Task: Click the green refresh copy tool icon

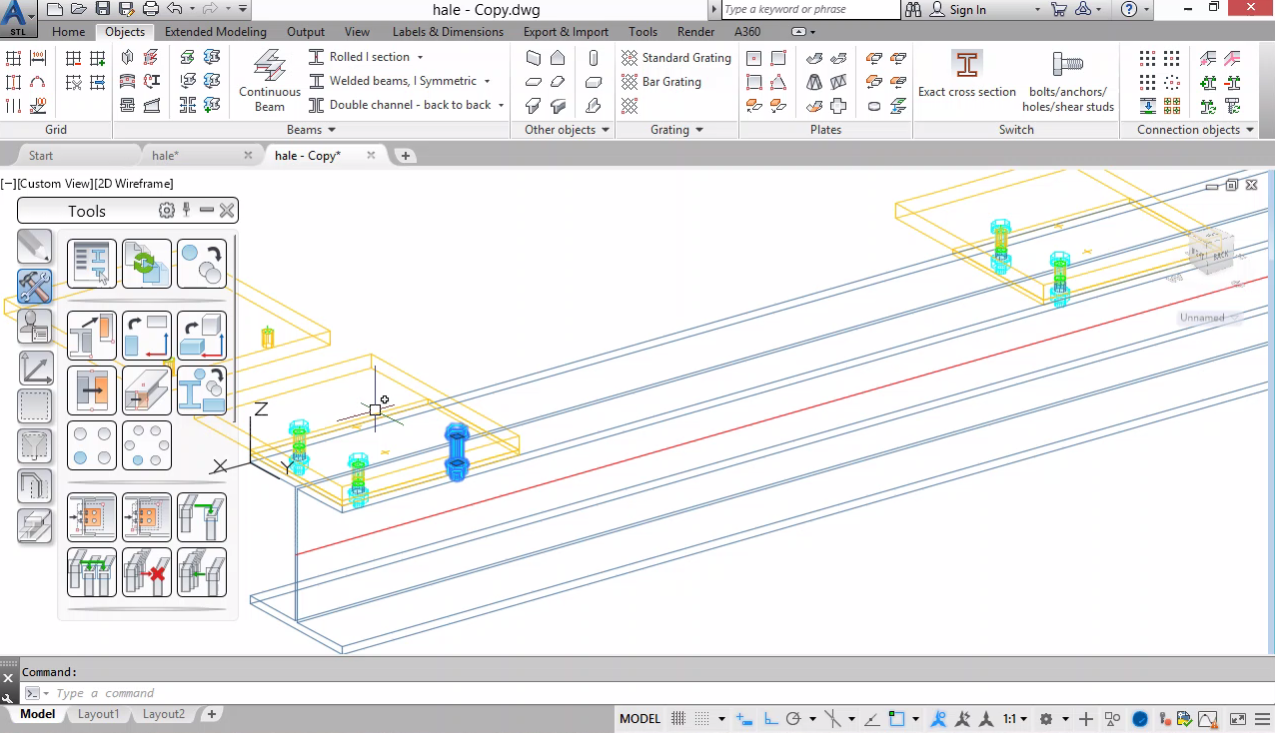Action: [x=147, y=264]
